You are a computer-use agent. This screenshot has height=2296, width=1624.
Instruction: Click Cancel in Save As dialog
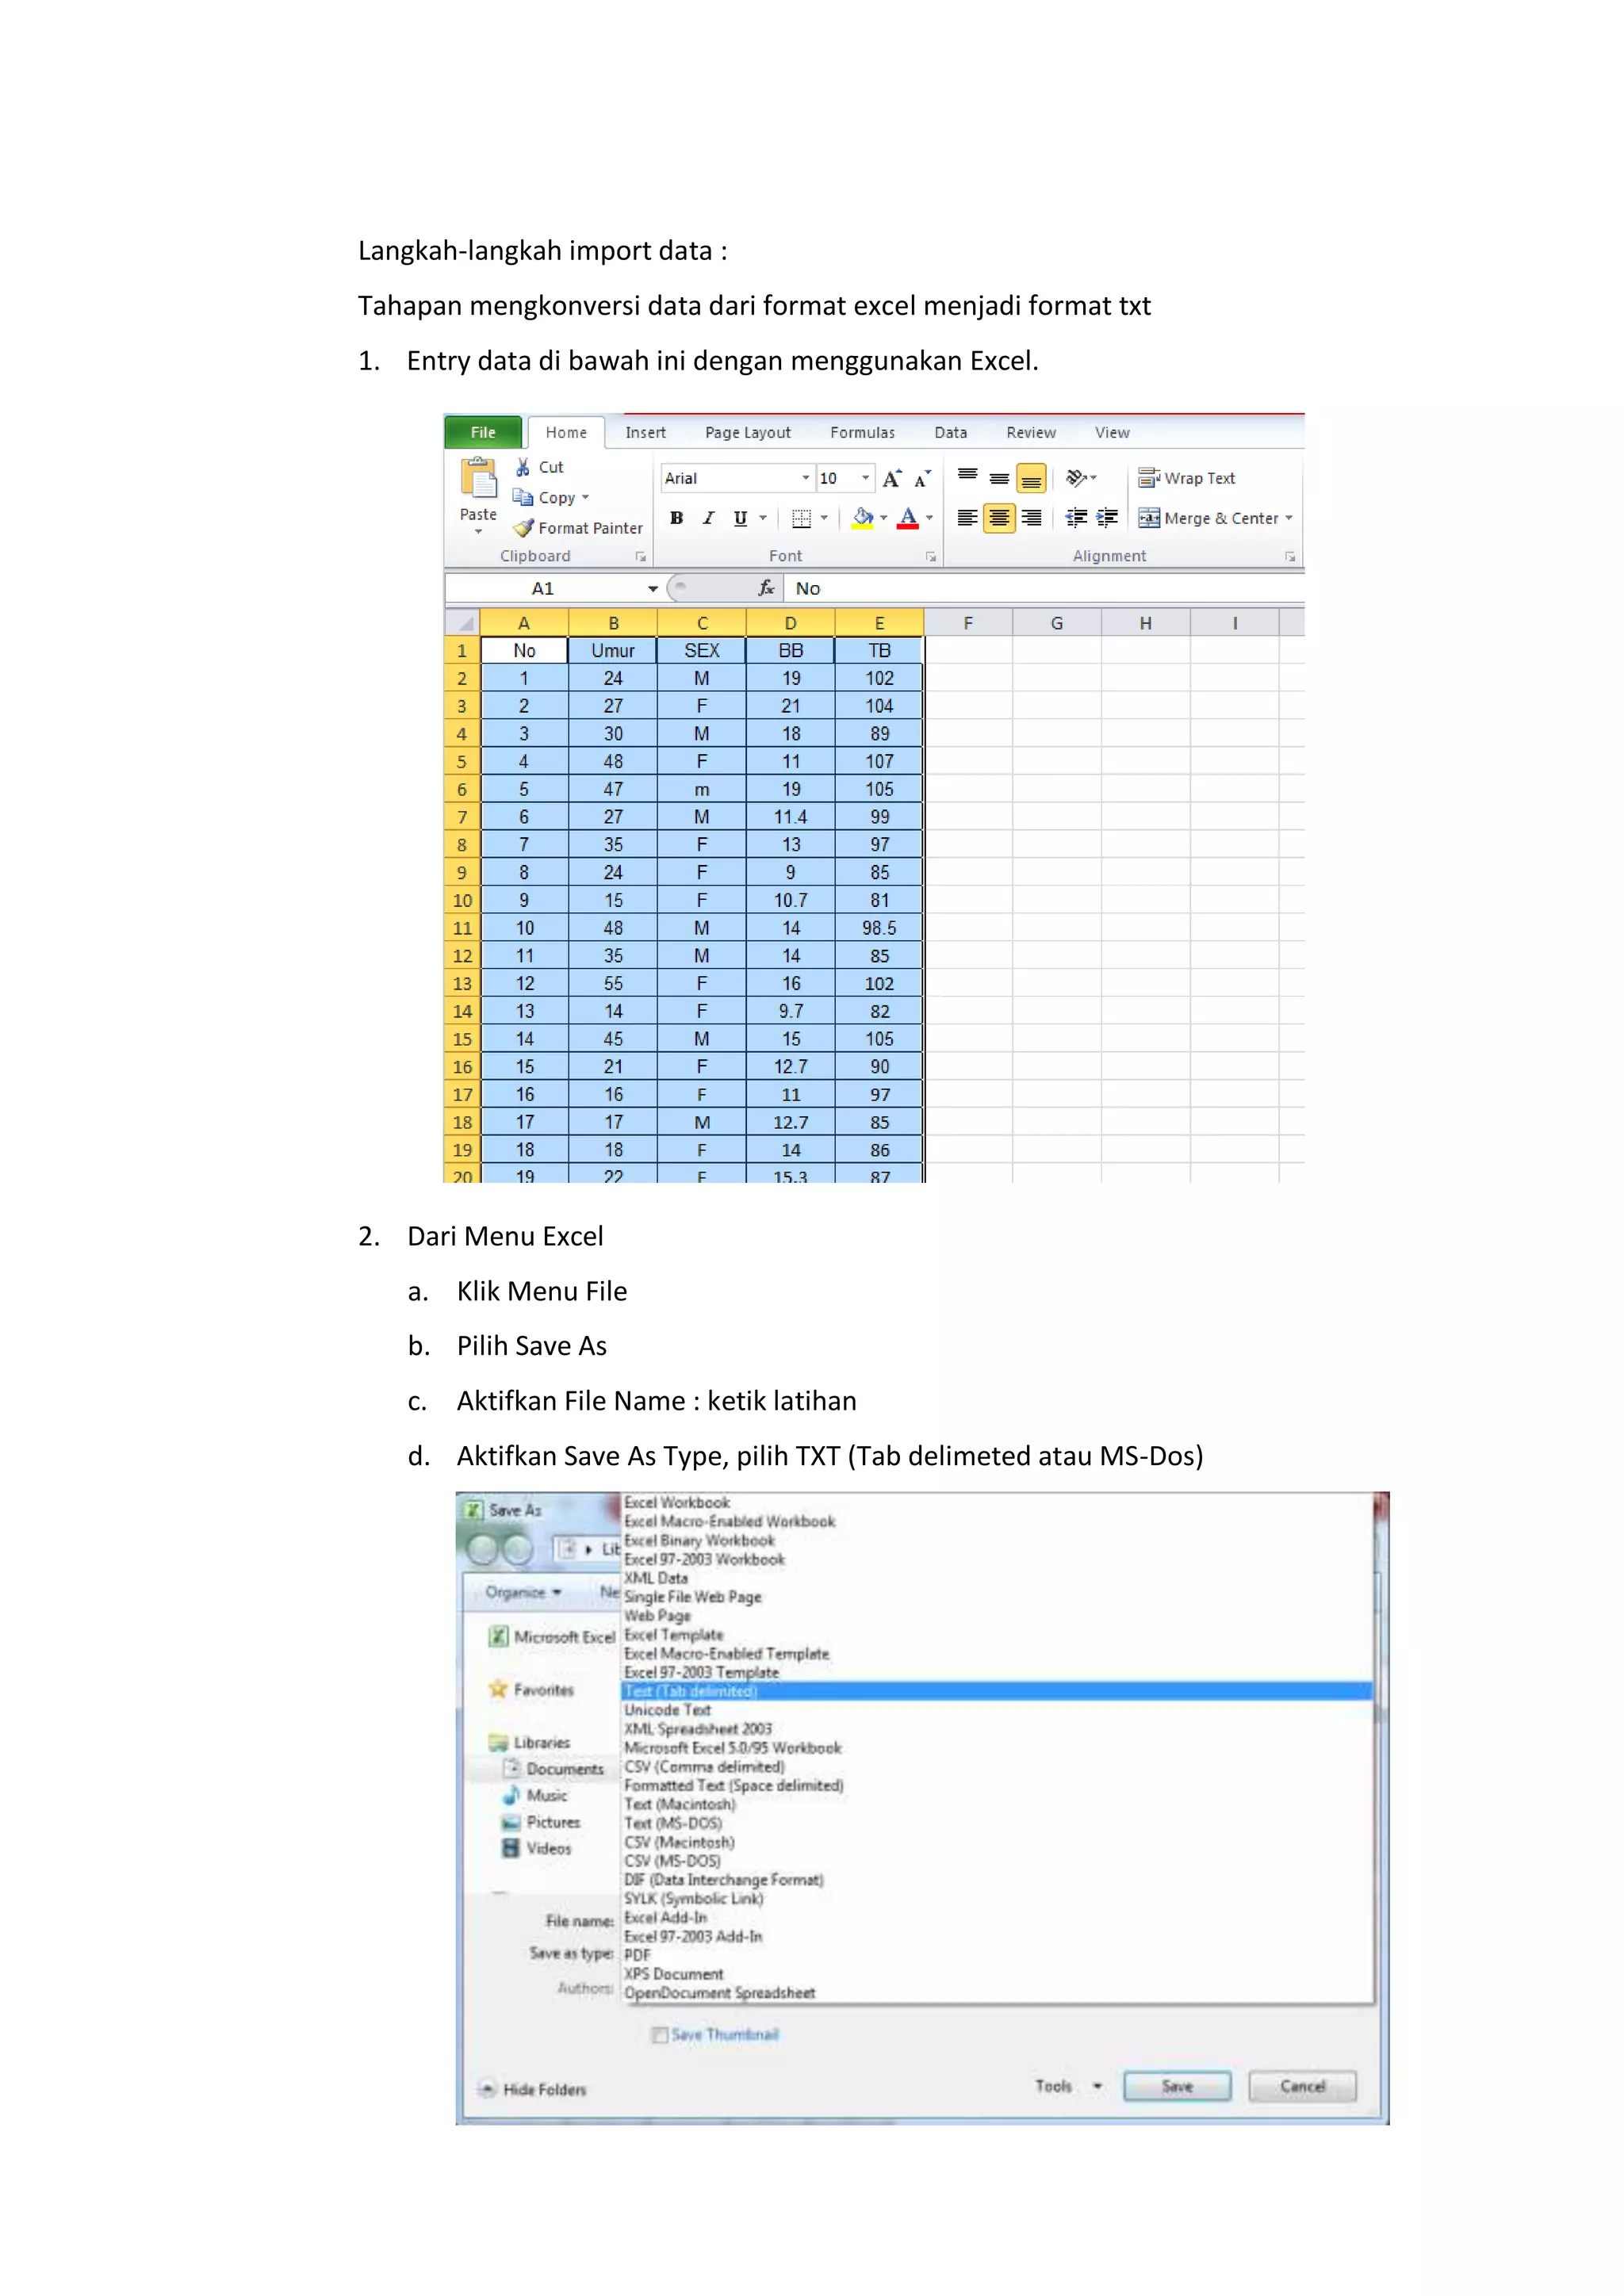coord(1302,2086)
